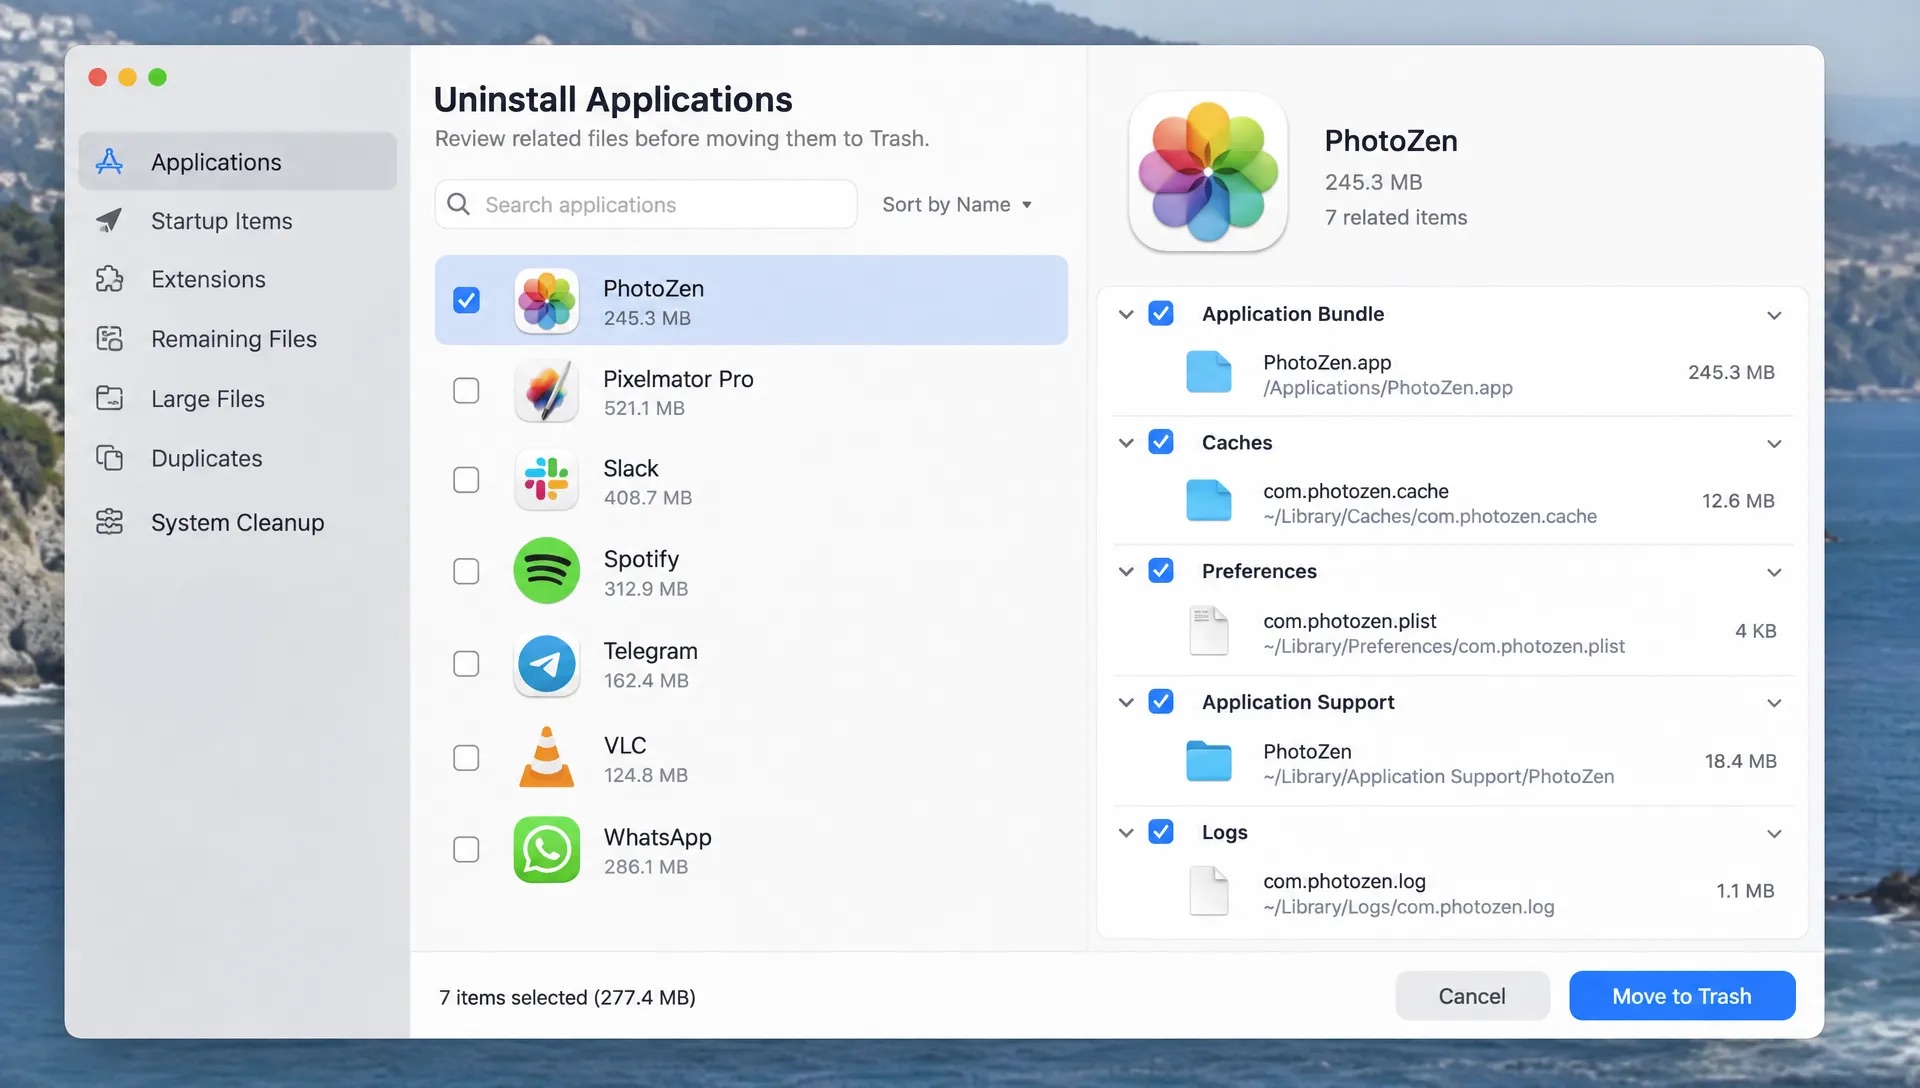Click the Startup Items paper plane icon

coord(109,220)
